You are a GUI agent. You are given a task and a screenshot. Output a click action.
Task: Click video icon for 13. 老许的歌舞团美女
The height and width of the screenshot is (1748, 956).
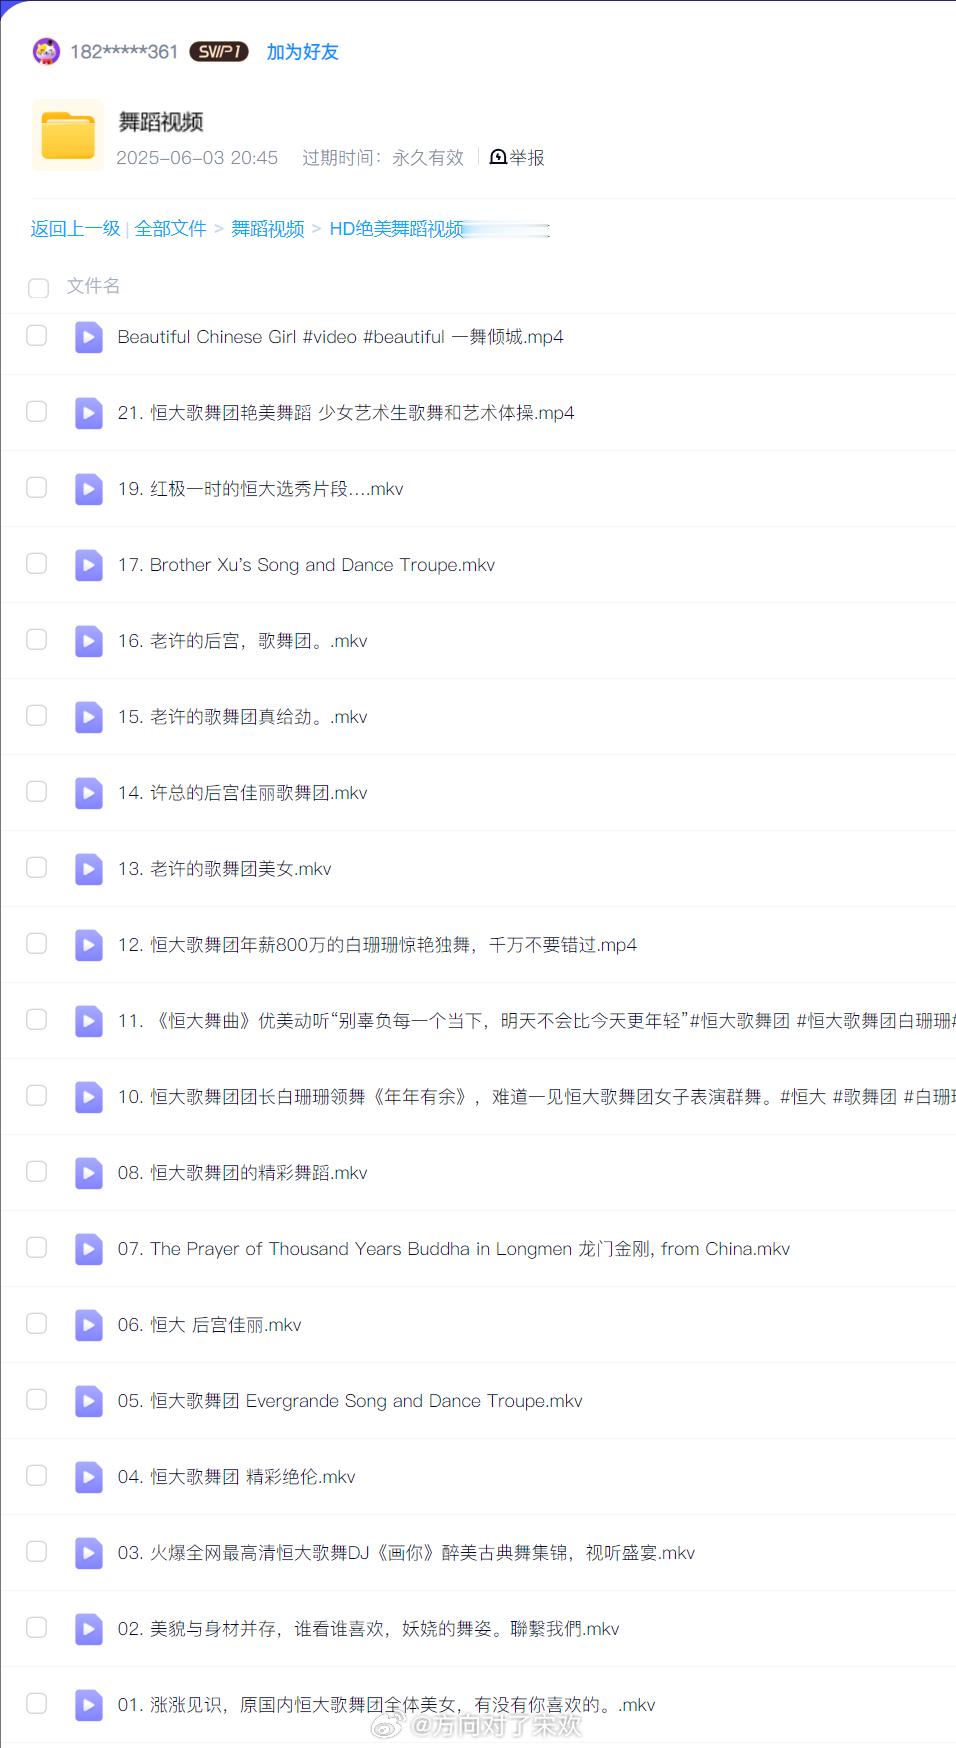coord(89,869)
